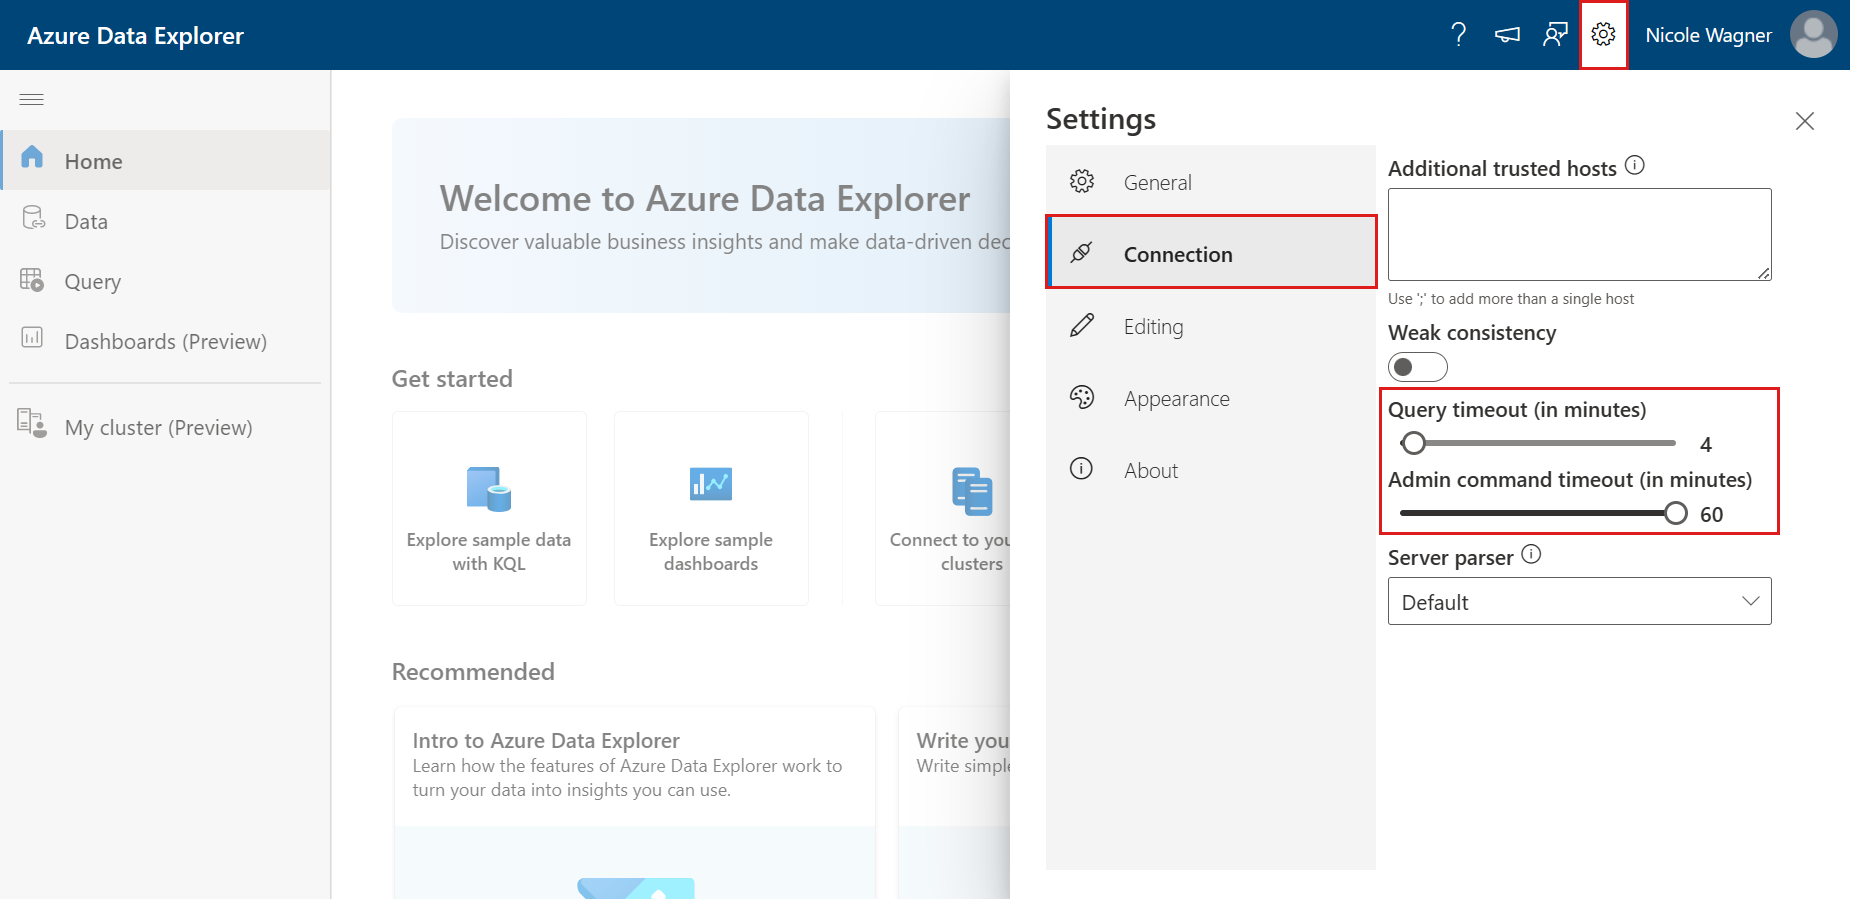
Task: Click the feedback person icon
Action: tap(1555, 35)
